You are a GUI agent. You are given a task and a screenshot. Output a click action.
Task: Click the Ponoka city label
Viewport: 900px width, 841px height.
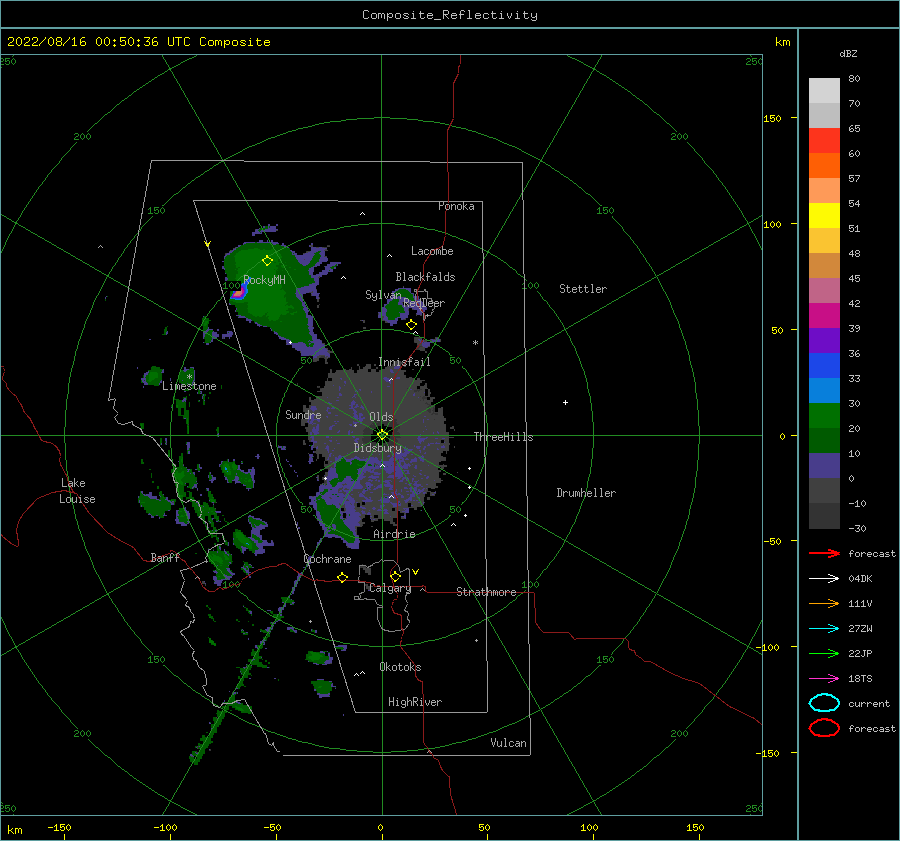456,206
